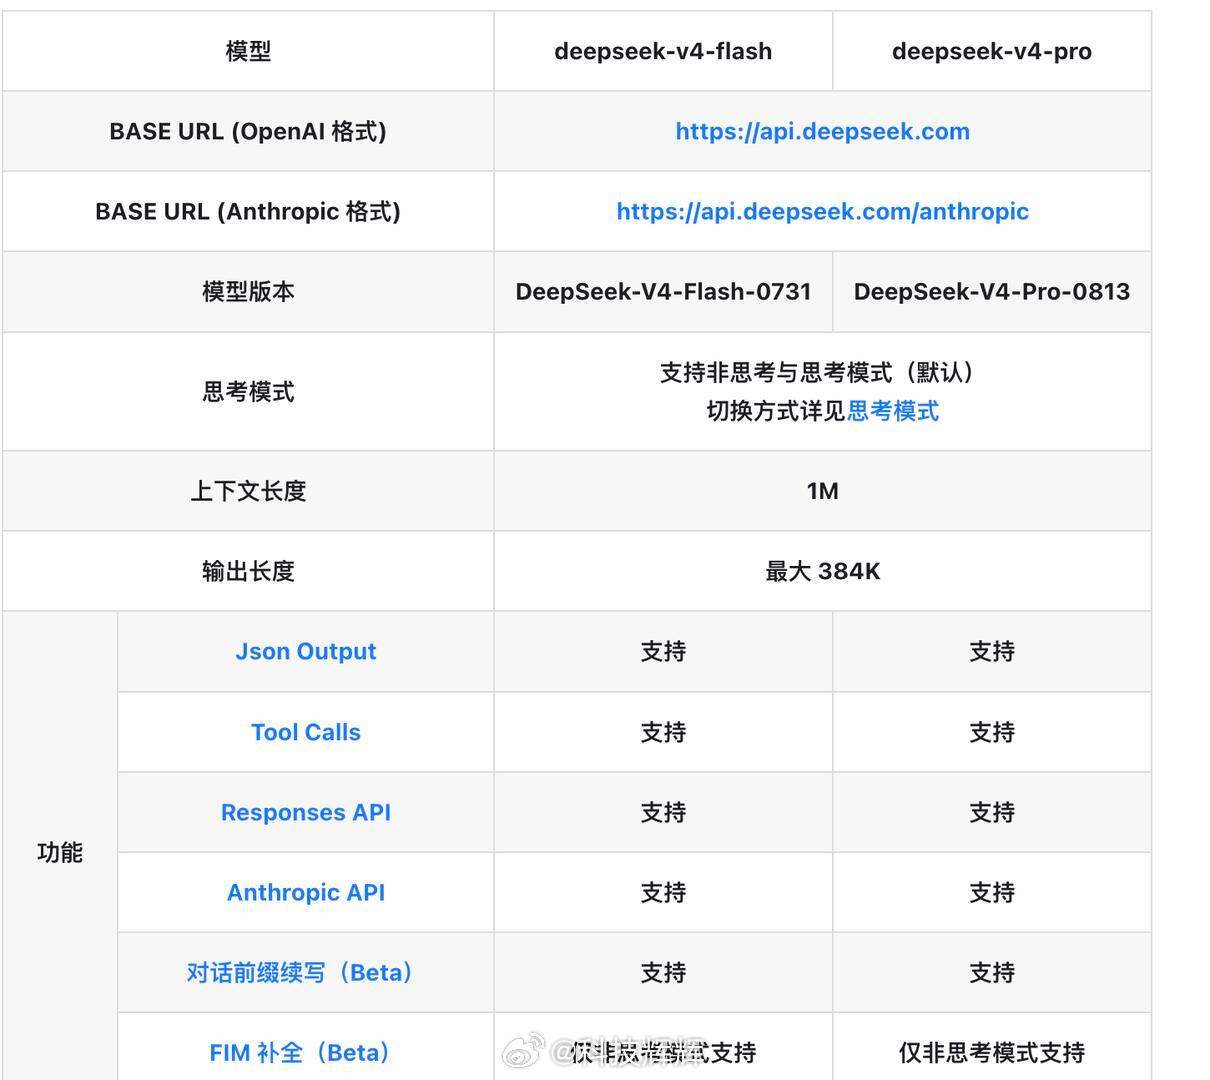The height and width of the screenshot is (1080, 1210).
Task: Click the 功能 group label
Action: pos(60,852)
